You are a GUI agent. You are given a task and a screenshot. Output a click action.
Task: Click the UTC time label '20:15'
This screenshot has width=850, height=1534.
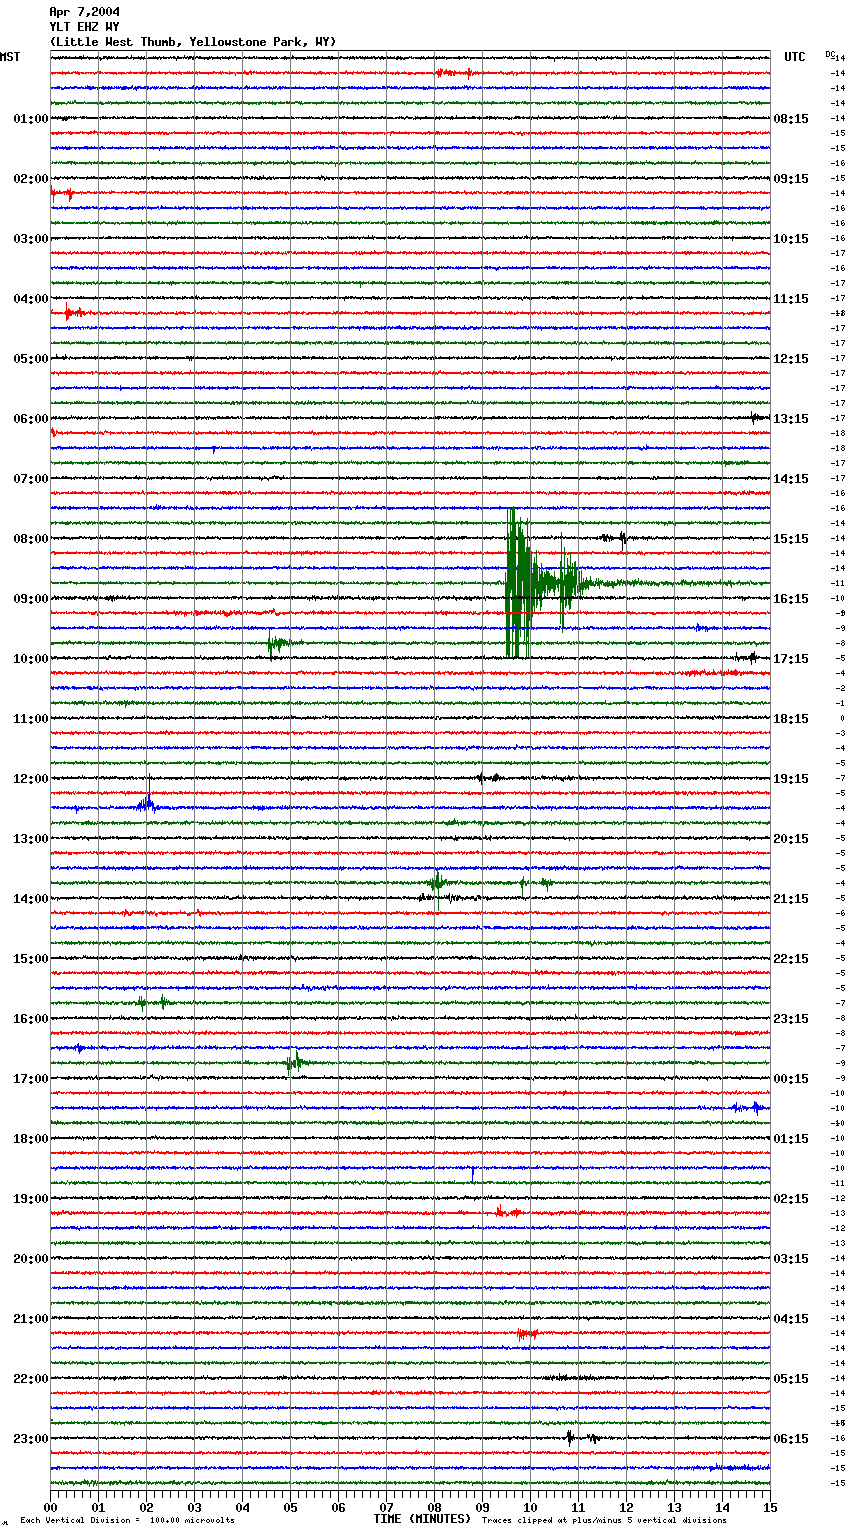tap(791, 839)
